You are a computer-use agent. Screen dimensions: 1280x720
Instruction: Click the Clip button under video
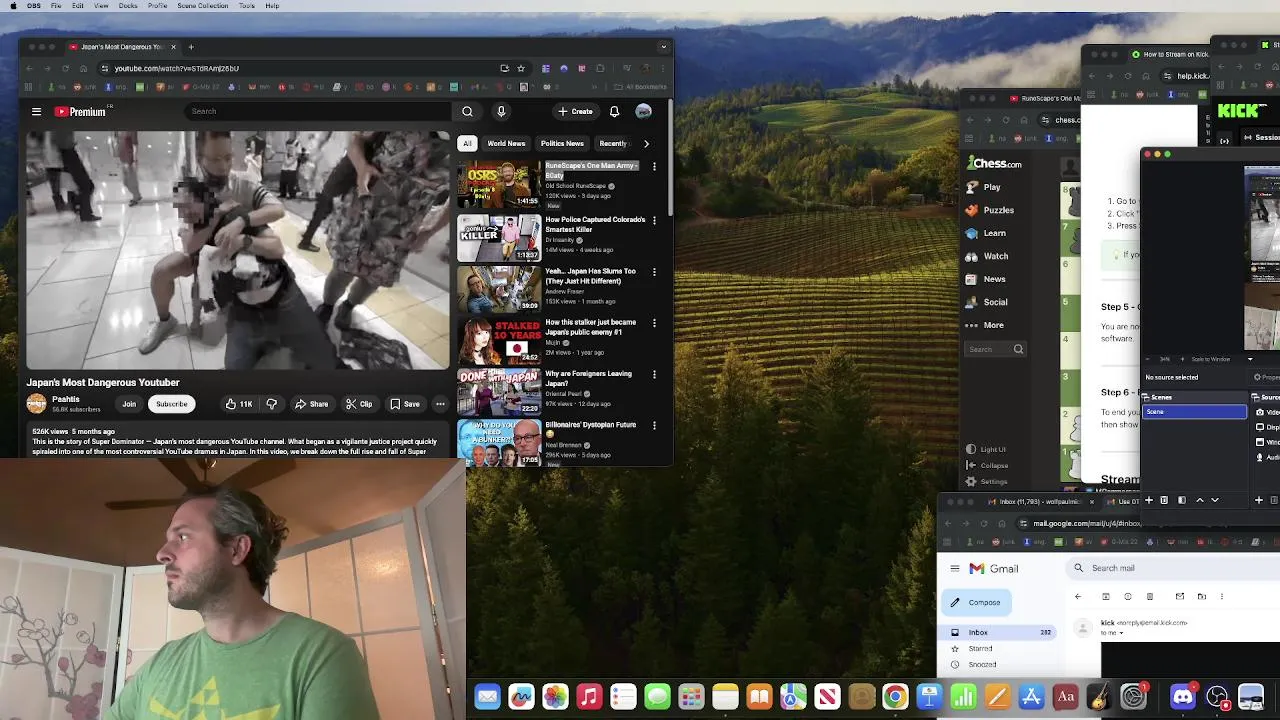tap(359, 404)
